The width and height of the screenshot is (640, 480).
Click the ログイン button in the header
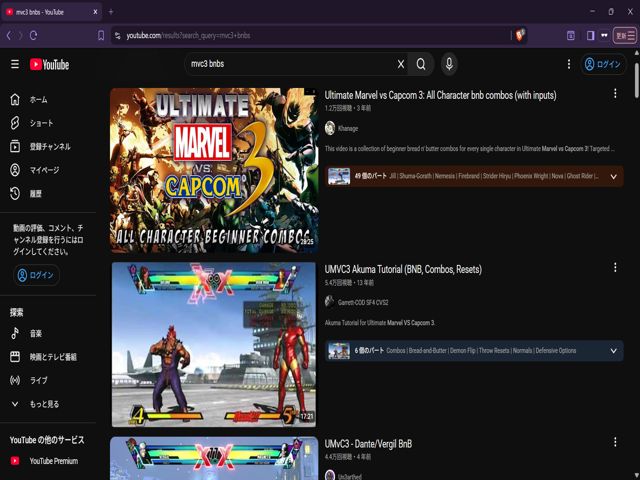603,64
